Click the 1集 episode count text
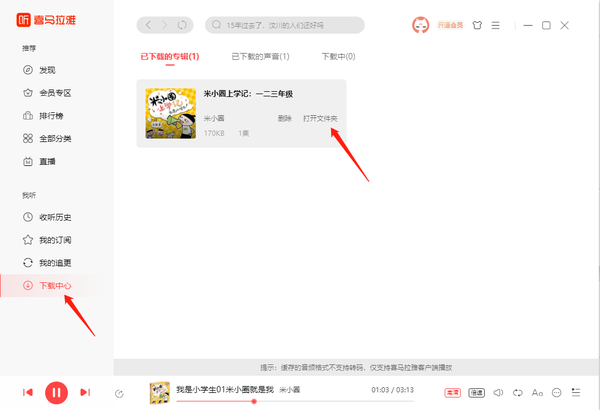Viewport: 600px width, 410px height. [244, 133]
